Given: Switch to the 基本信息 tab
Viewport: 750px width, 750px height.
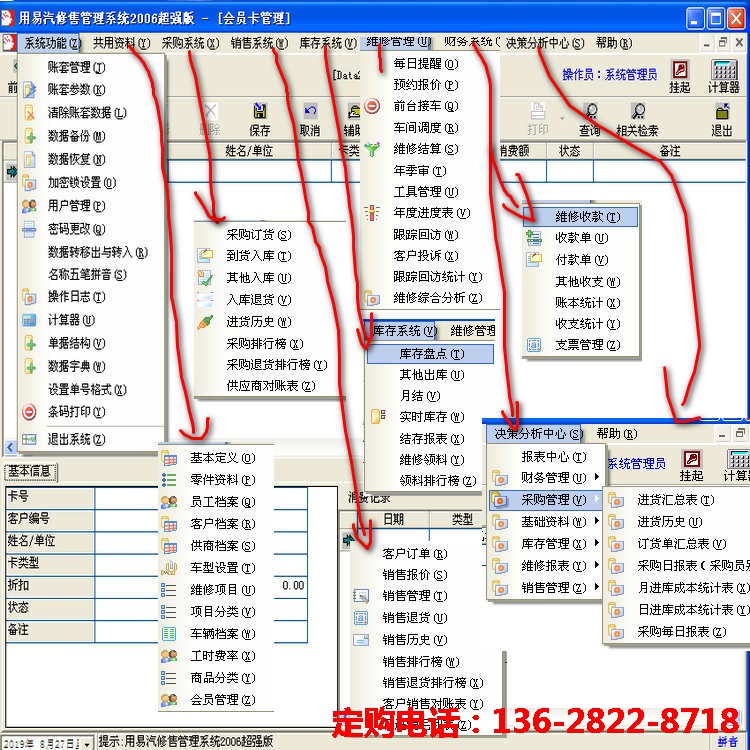Looking at the screenshot, I should coord(30,472).
